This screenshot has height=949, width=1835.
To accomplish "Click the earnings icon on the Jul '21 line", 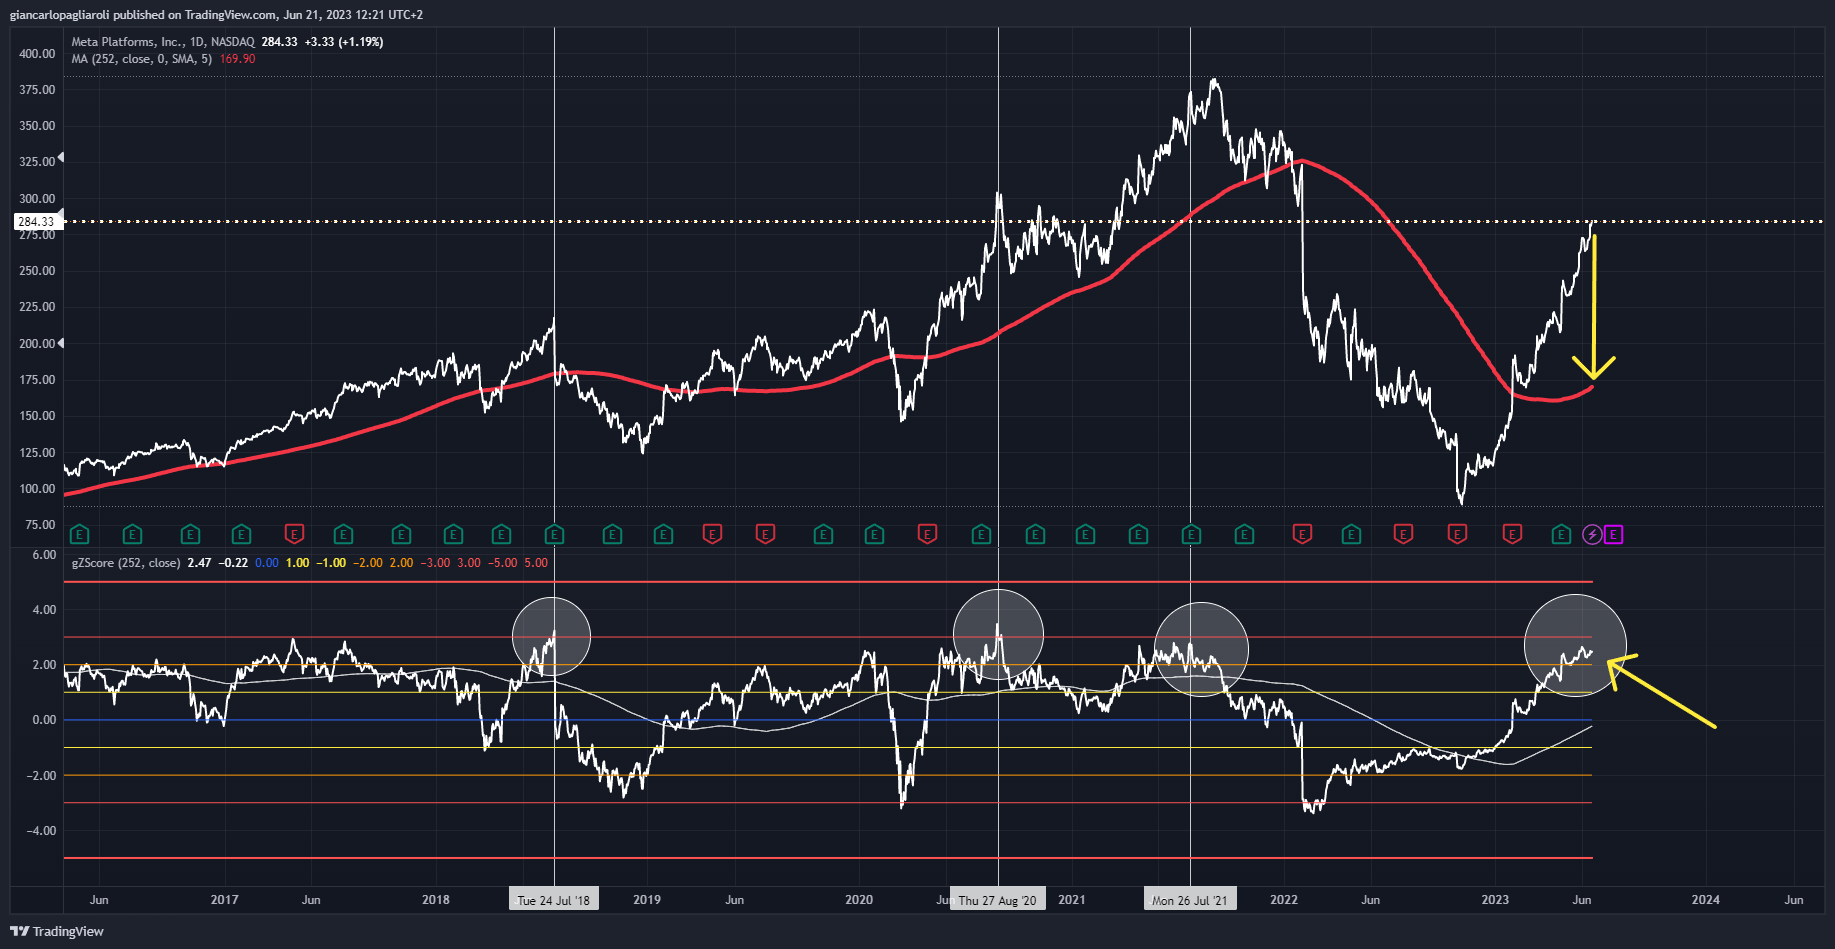I will coord(1191,535).
